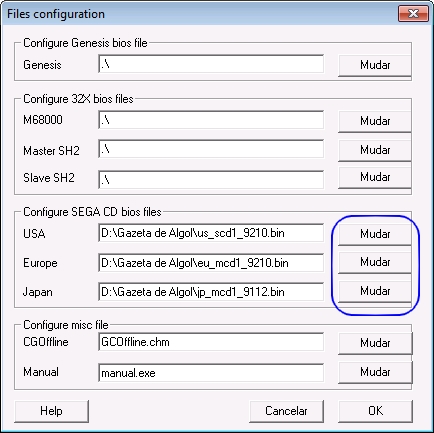This screenshot has height=433, width=434.
Task: Click Mudar button for Slave SH2
Action: coord(375,177)
